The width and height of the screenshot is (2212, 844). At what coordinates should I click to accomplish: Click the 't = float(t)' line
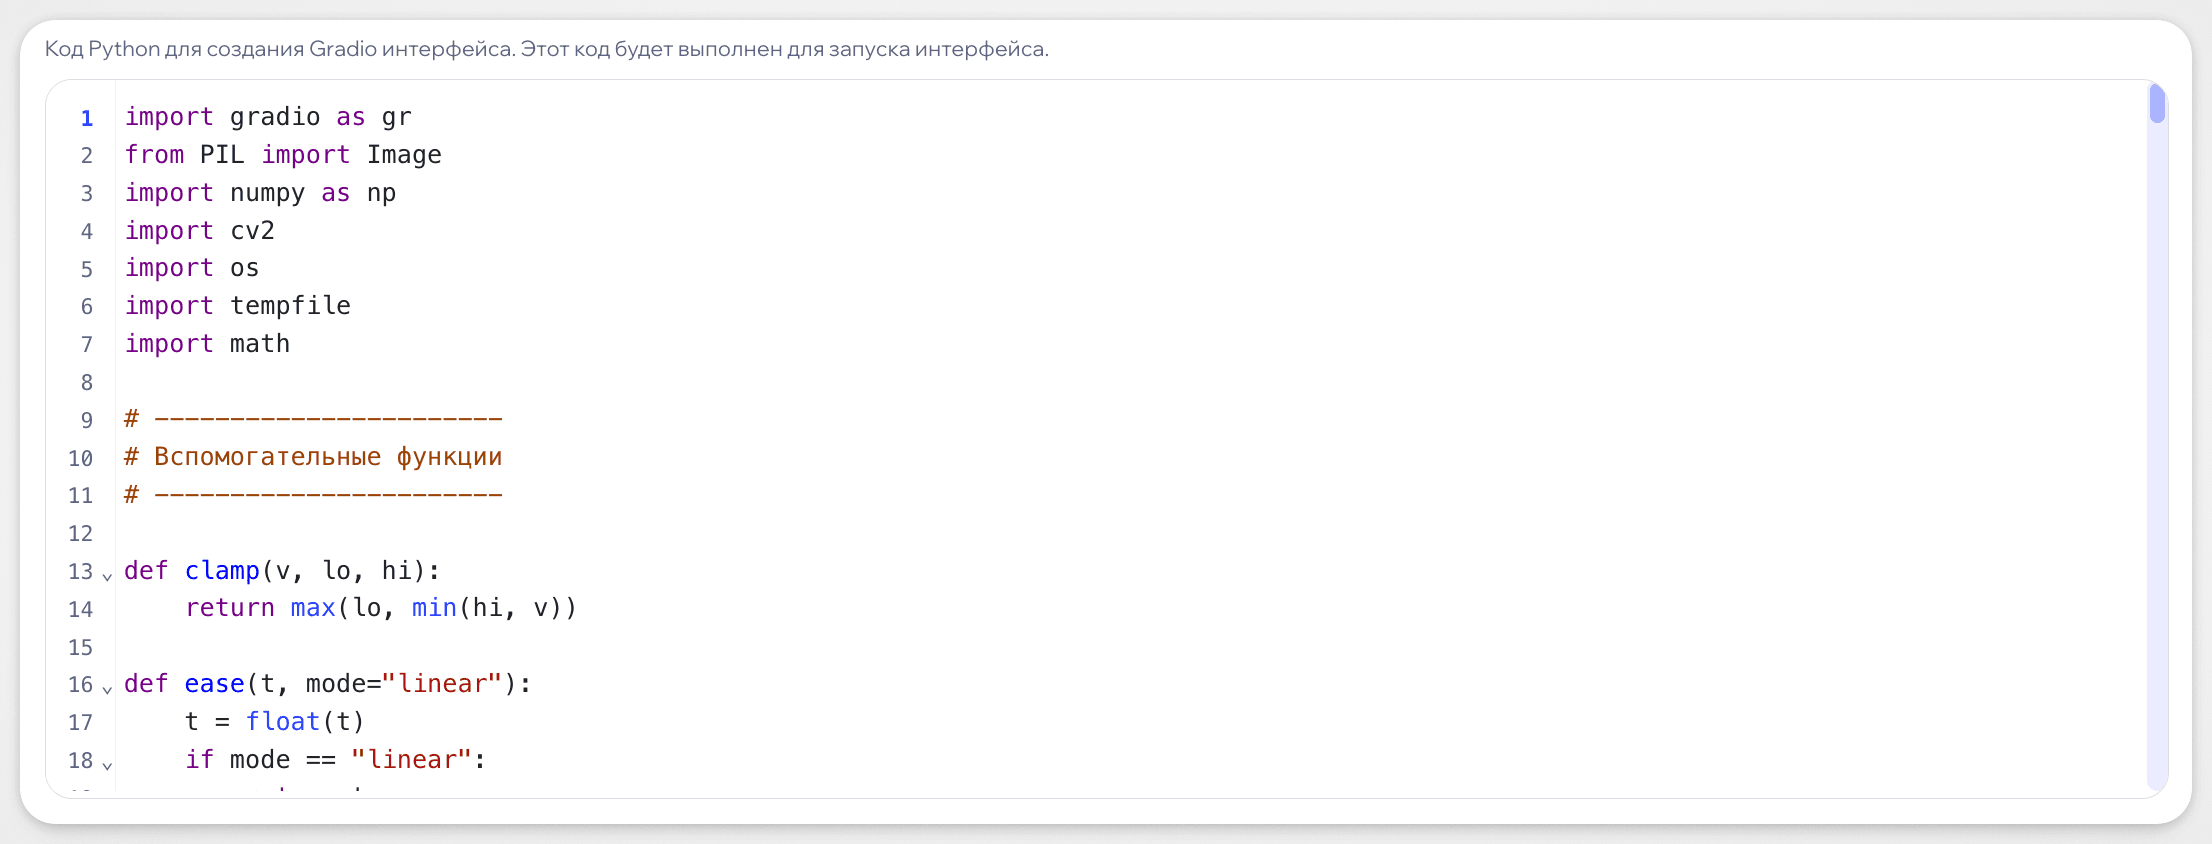275,722
